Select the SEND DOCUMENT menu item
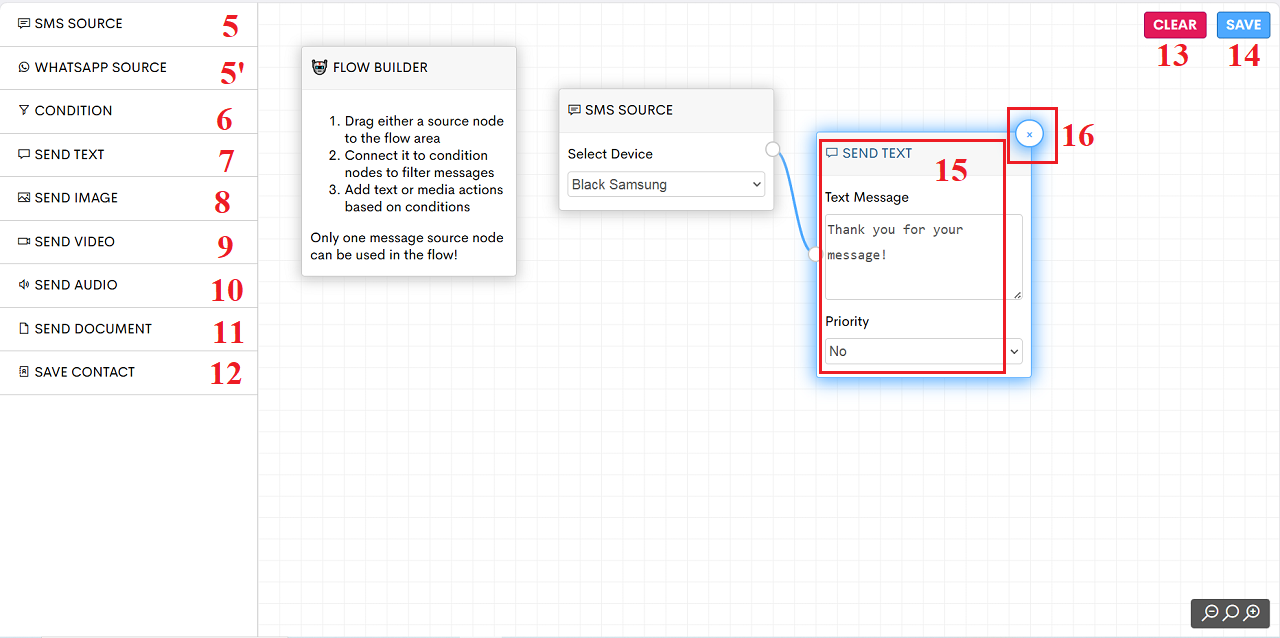Image resolution: width=1280 pixels, height=638 pixels. click(128, 328)
